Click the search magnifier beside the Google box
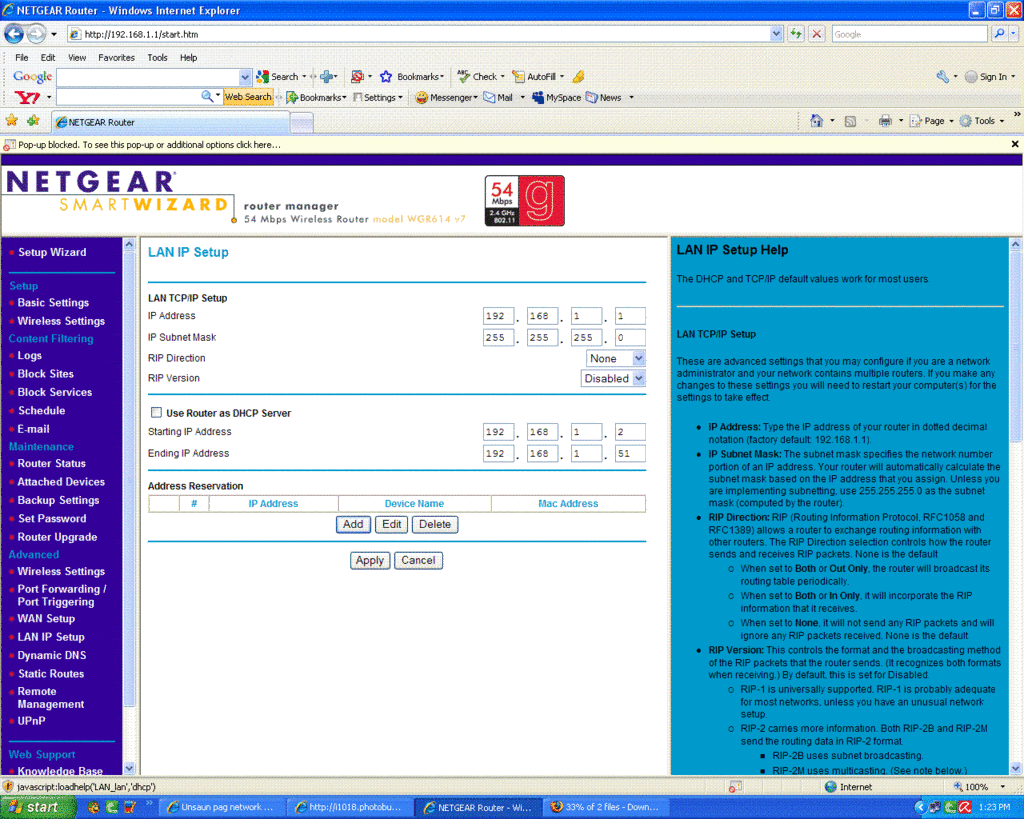This screenshot has height=819, width=1024. tap(999, 34)
